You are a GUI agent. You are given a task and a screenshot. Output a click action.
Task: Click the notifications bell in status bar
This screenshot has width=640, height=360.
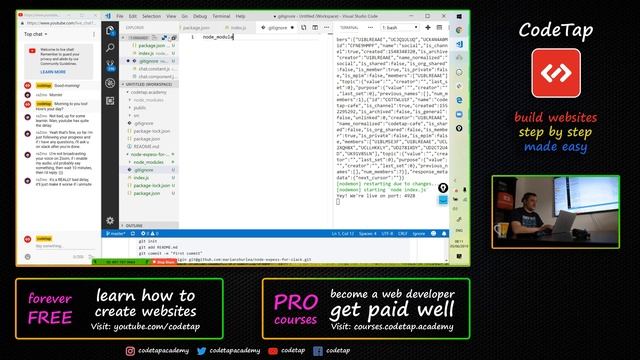tap(444, 233)
